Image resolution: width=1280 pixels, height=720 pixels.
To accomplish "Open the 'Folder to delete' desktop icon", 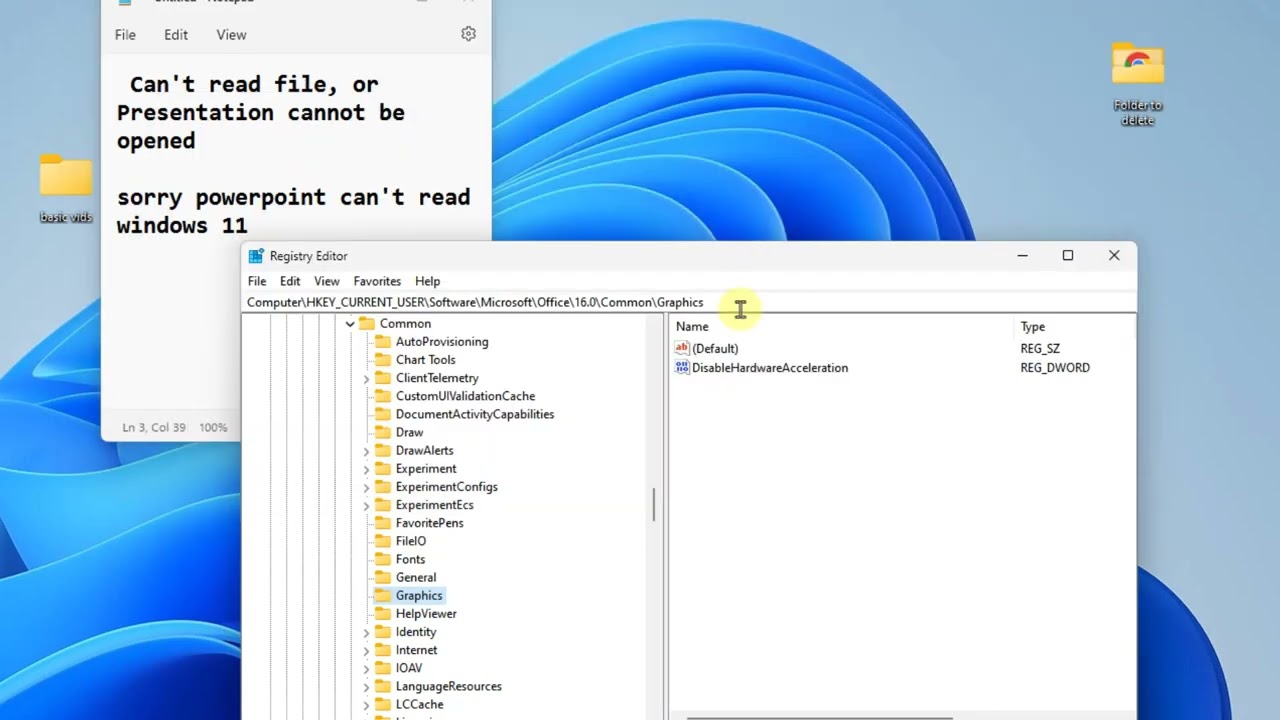I will (x=1138, y=83).
